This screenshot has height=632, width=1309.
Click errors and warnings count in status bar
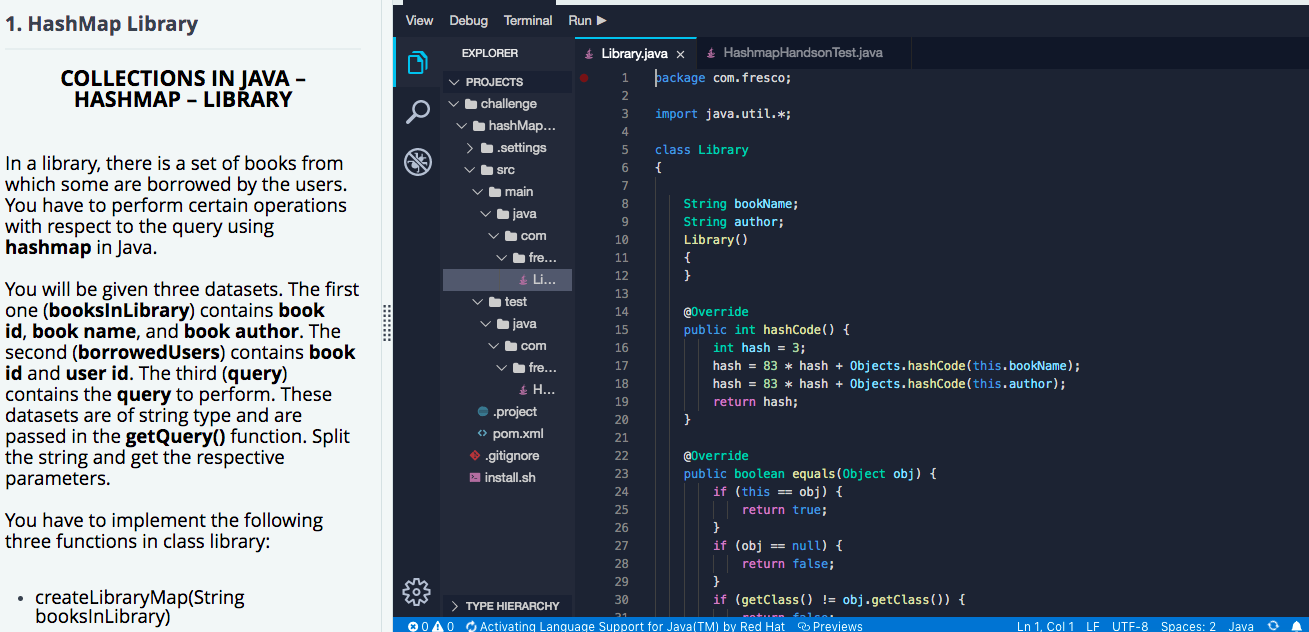(431, 626)
